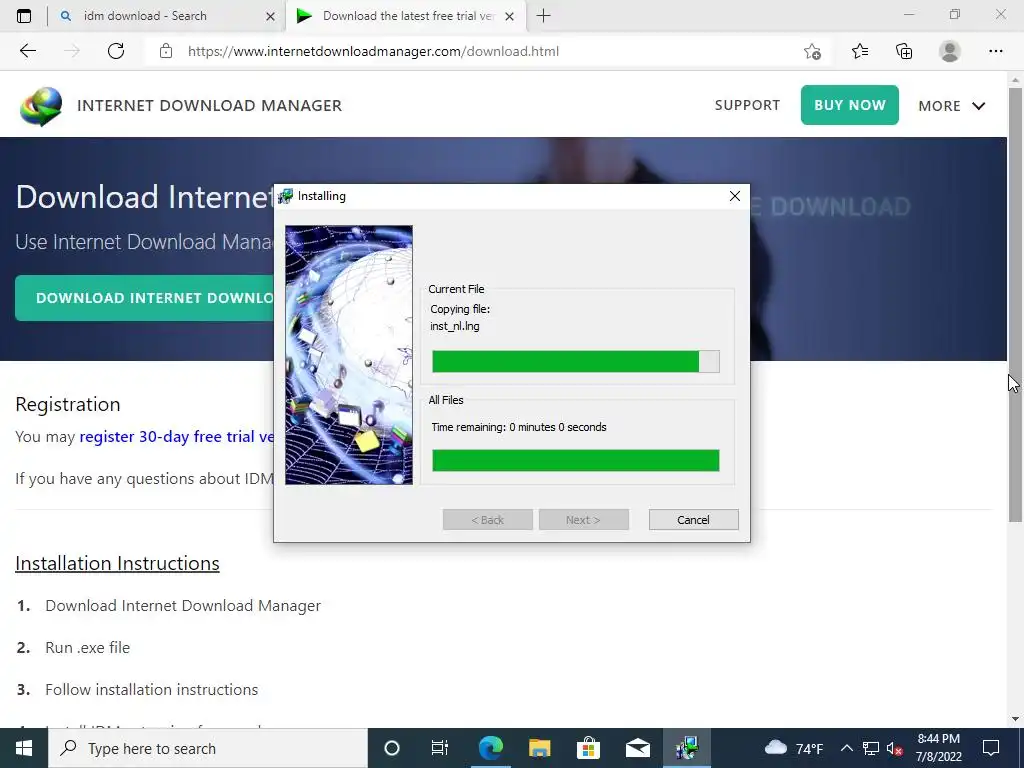Open the network status tray icon
The width and height of the screenshot is (1024, 768).
pos(870,748)
